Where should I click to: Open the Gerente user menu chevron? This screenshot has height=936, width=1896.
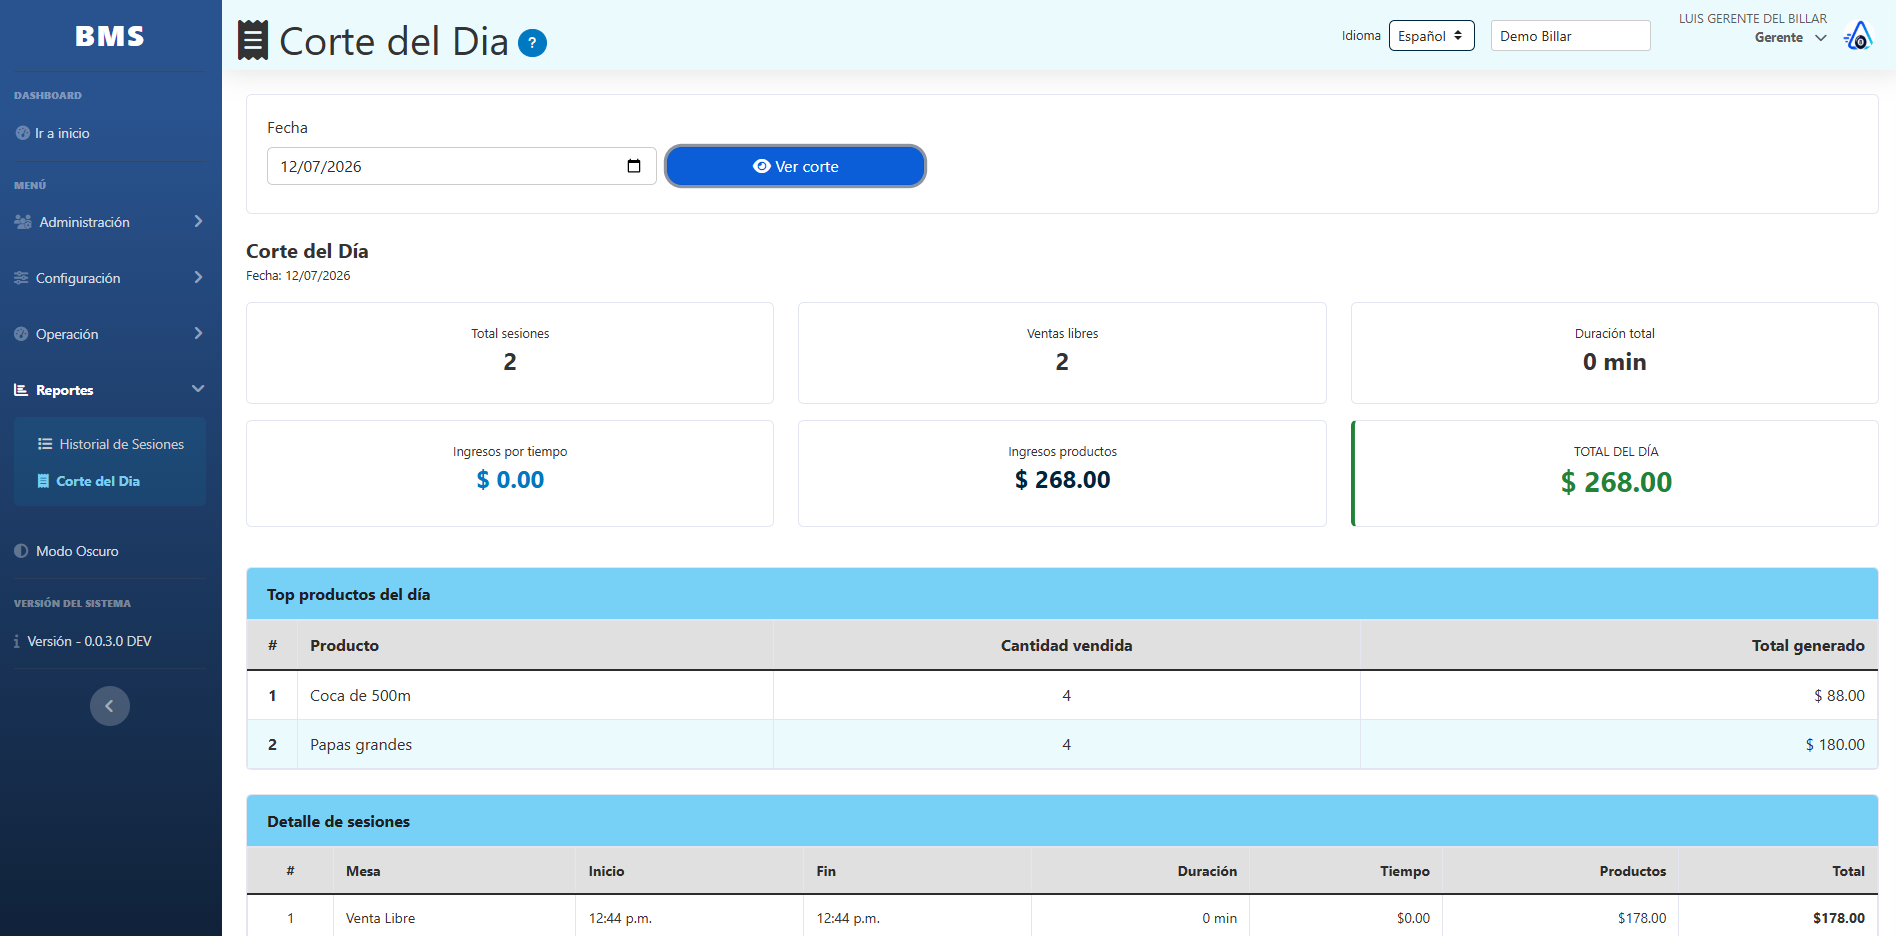[x=1820, y=38]
